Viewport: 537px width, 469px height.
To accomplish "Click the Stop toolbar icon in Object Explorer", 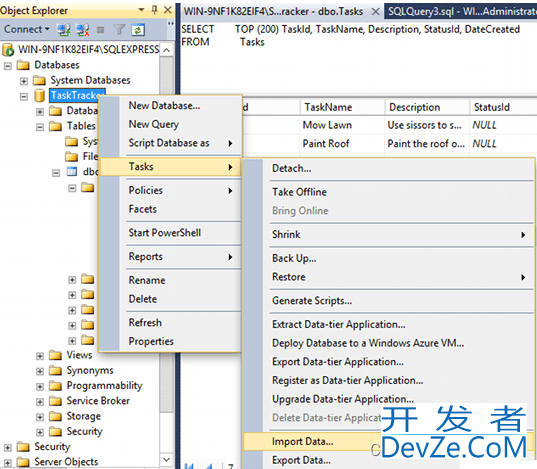I will pyautogui.click(x=100, y=30).
